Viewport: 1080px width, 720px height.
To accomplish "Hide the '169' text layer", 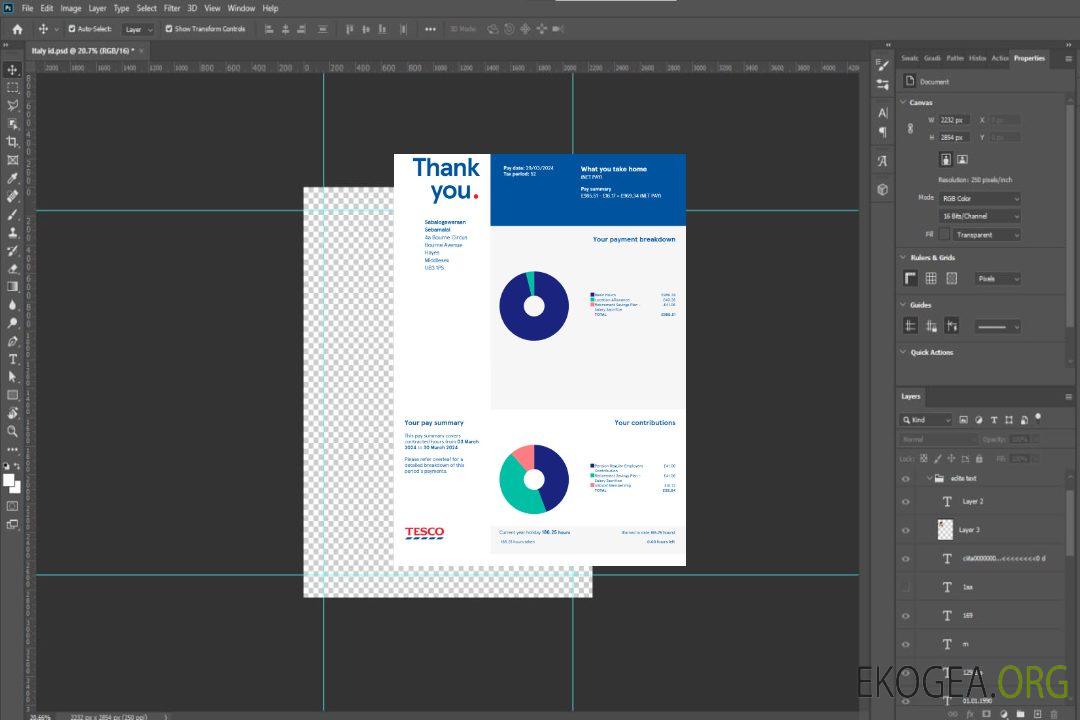I will 906,616.
